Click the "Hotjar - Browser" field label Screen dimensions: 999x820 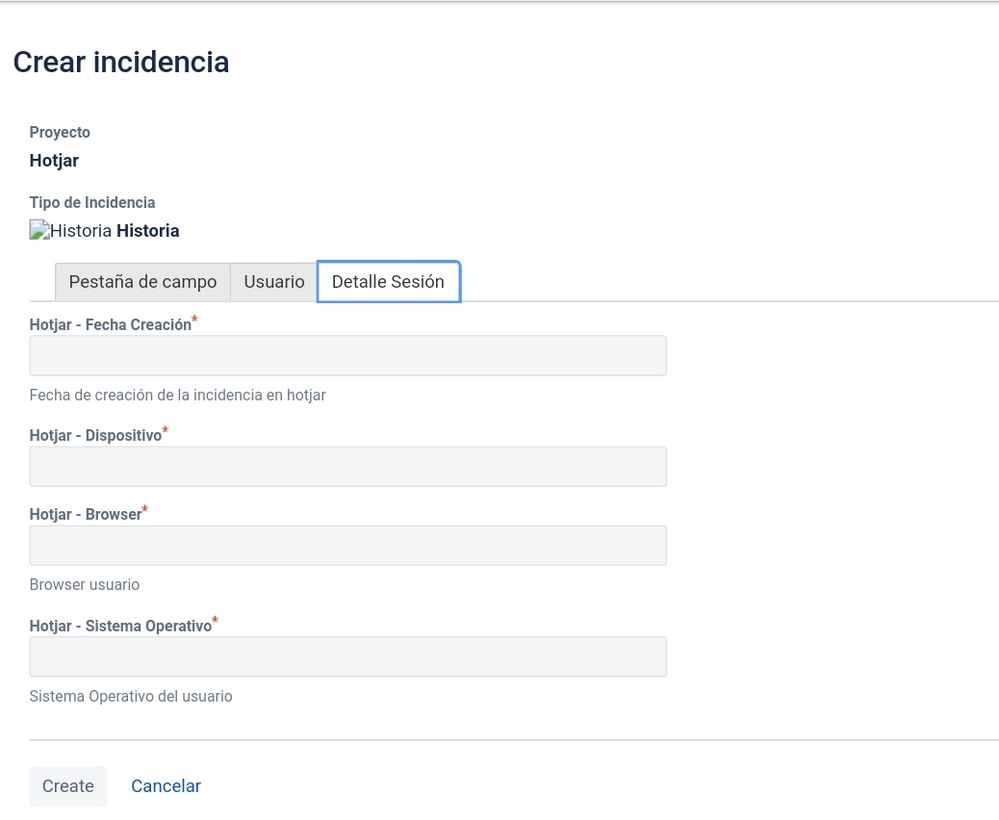(x=86, y=514)
